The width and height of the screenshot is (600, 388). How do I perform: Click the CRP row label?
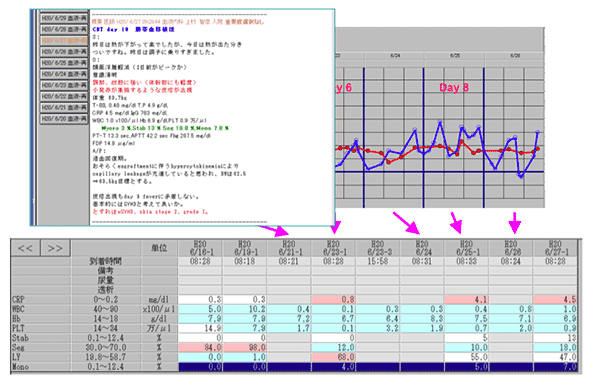(x=41, y=299)
